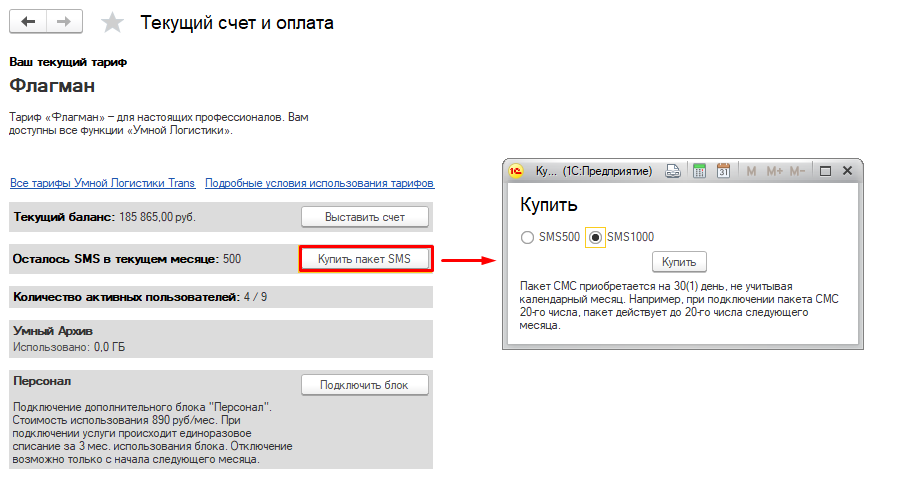
Task: Click the M- memory button in dialog
Action: coord(797,171)
